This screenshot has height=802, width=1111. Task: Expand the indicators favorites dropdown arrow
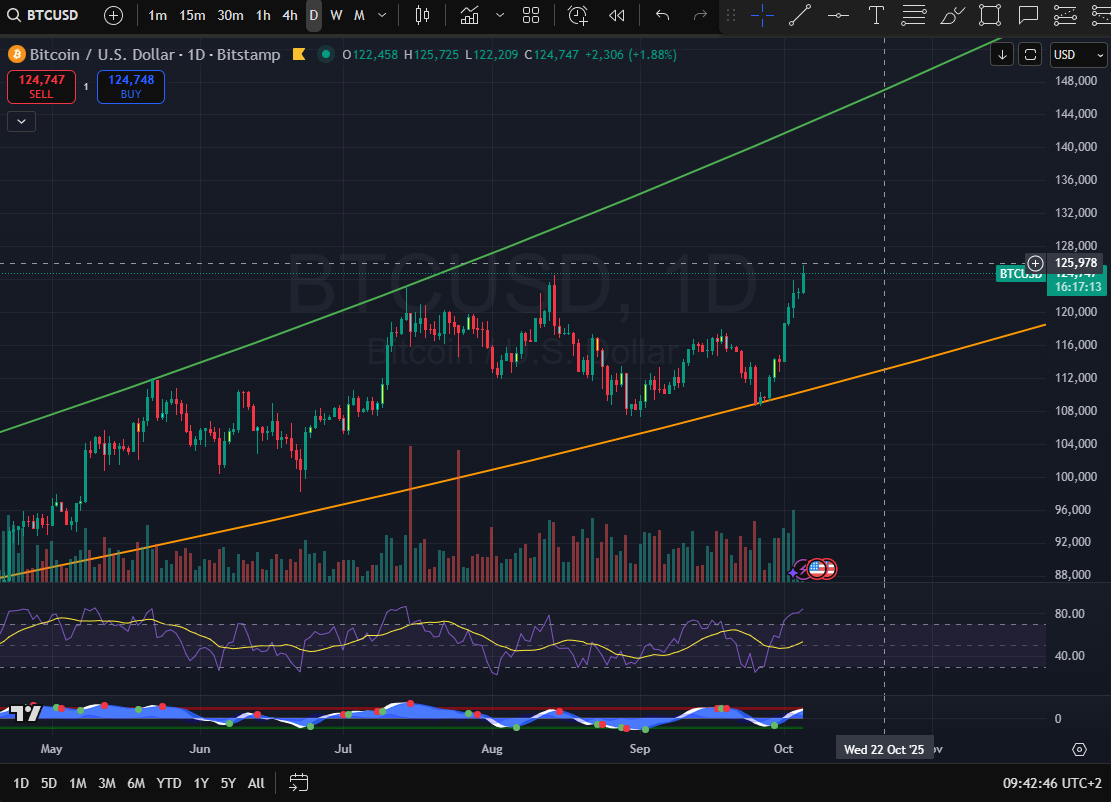point(500,15)
